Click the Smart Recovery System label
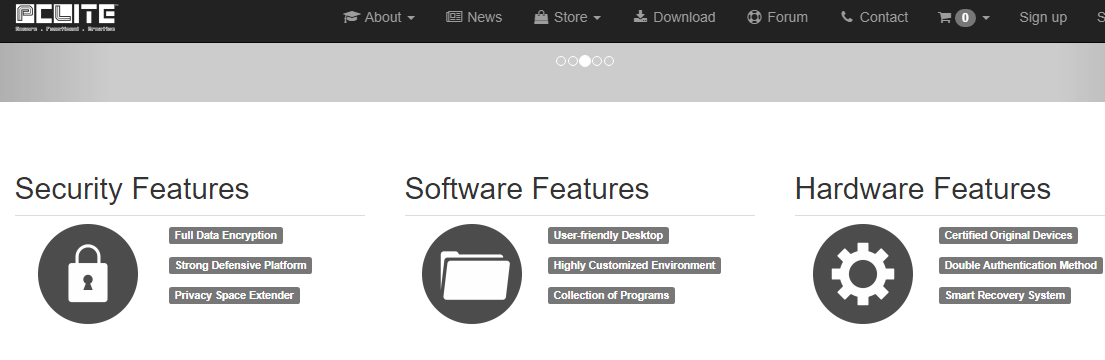 point(1004,295)
